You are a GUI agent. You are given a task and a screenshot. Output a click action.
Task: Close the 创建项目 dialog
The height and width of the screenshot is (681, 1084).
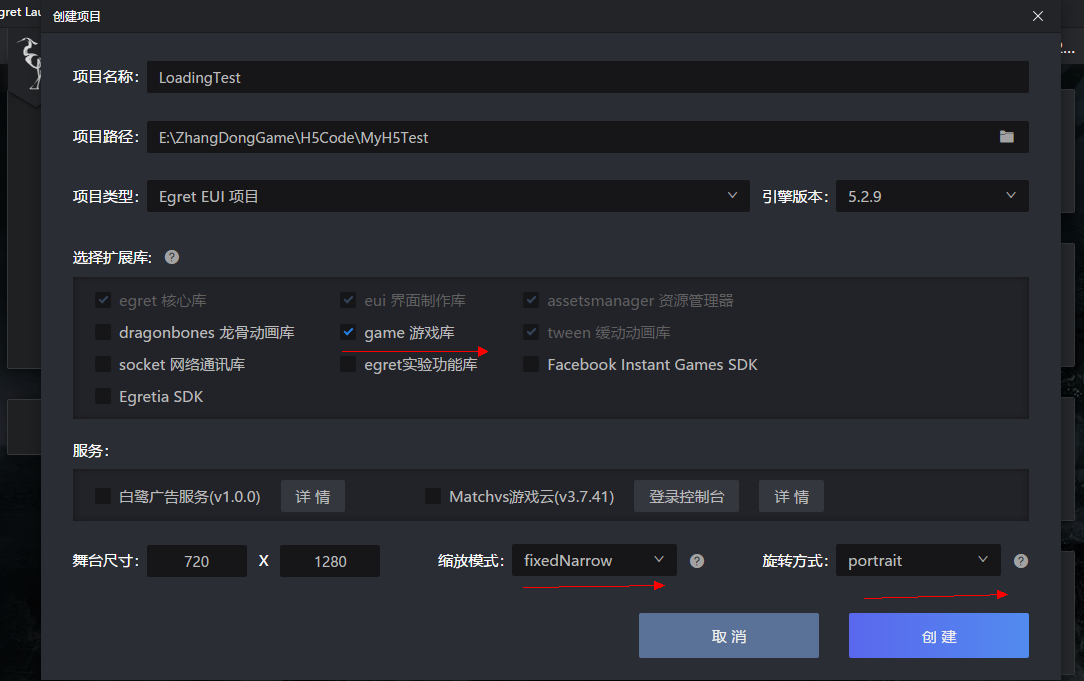click(1038, 16)
